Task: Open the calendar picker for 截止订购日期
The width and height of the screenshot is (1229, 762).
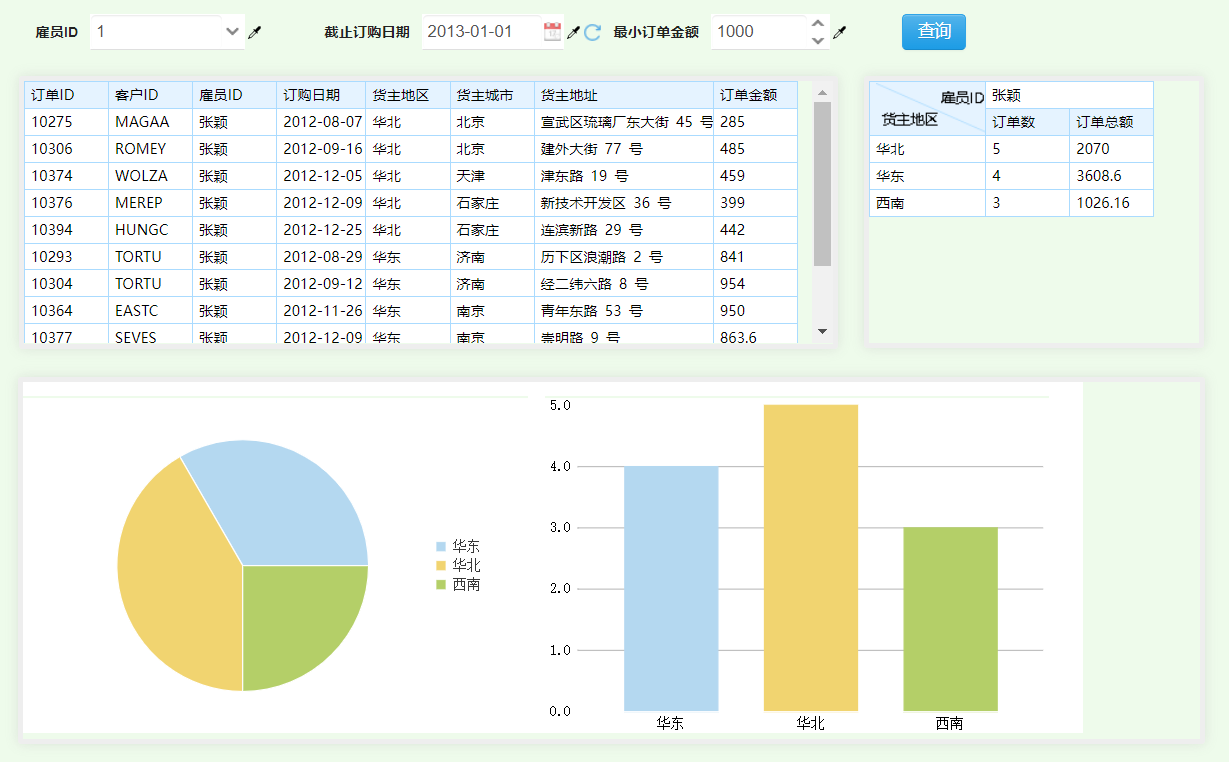Action: point(552,32)
